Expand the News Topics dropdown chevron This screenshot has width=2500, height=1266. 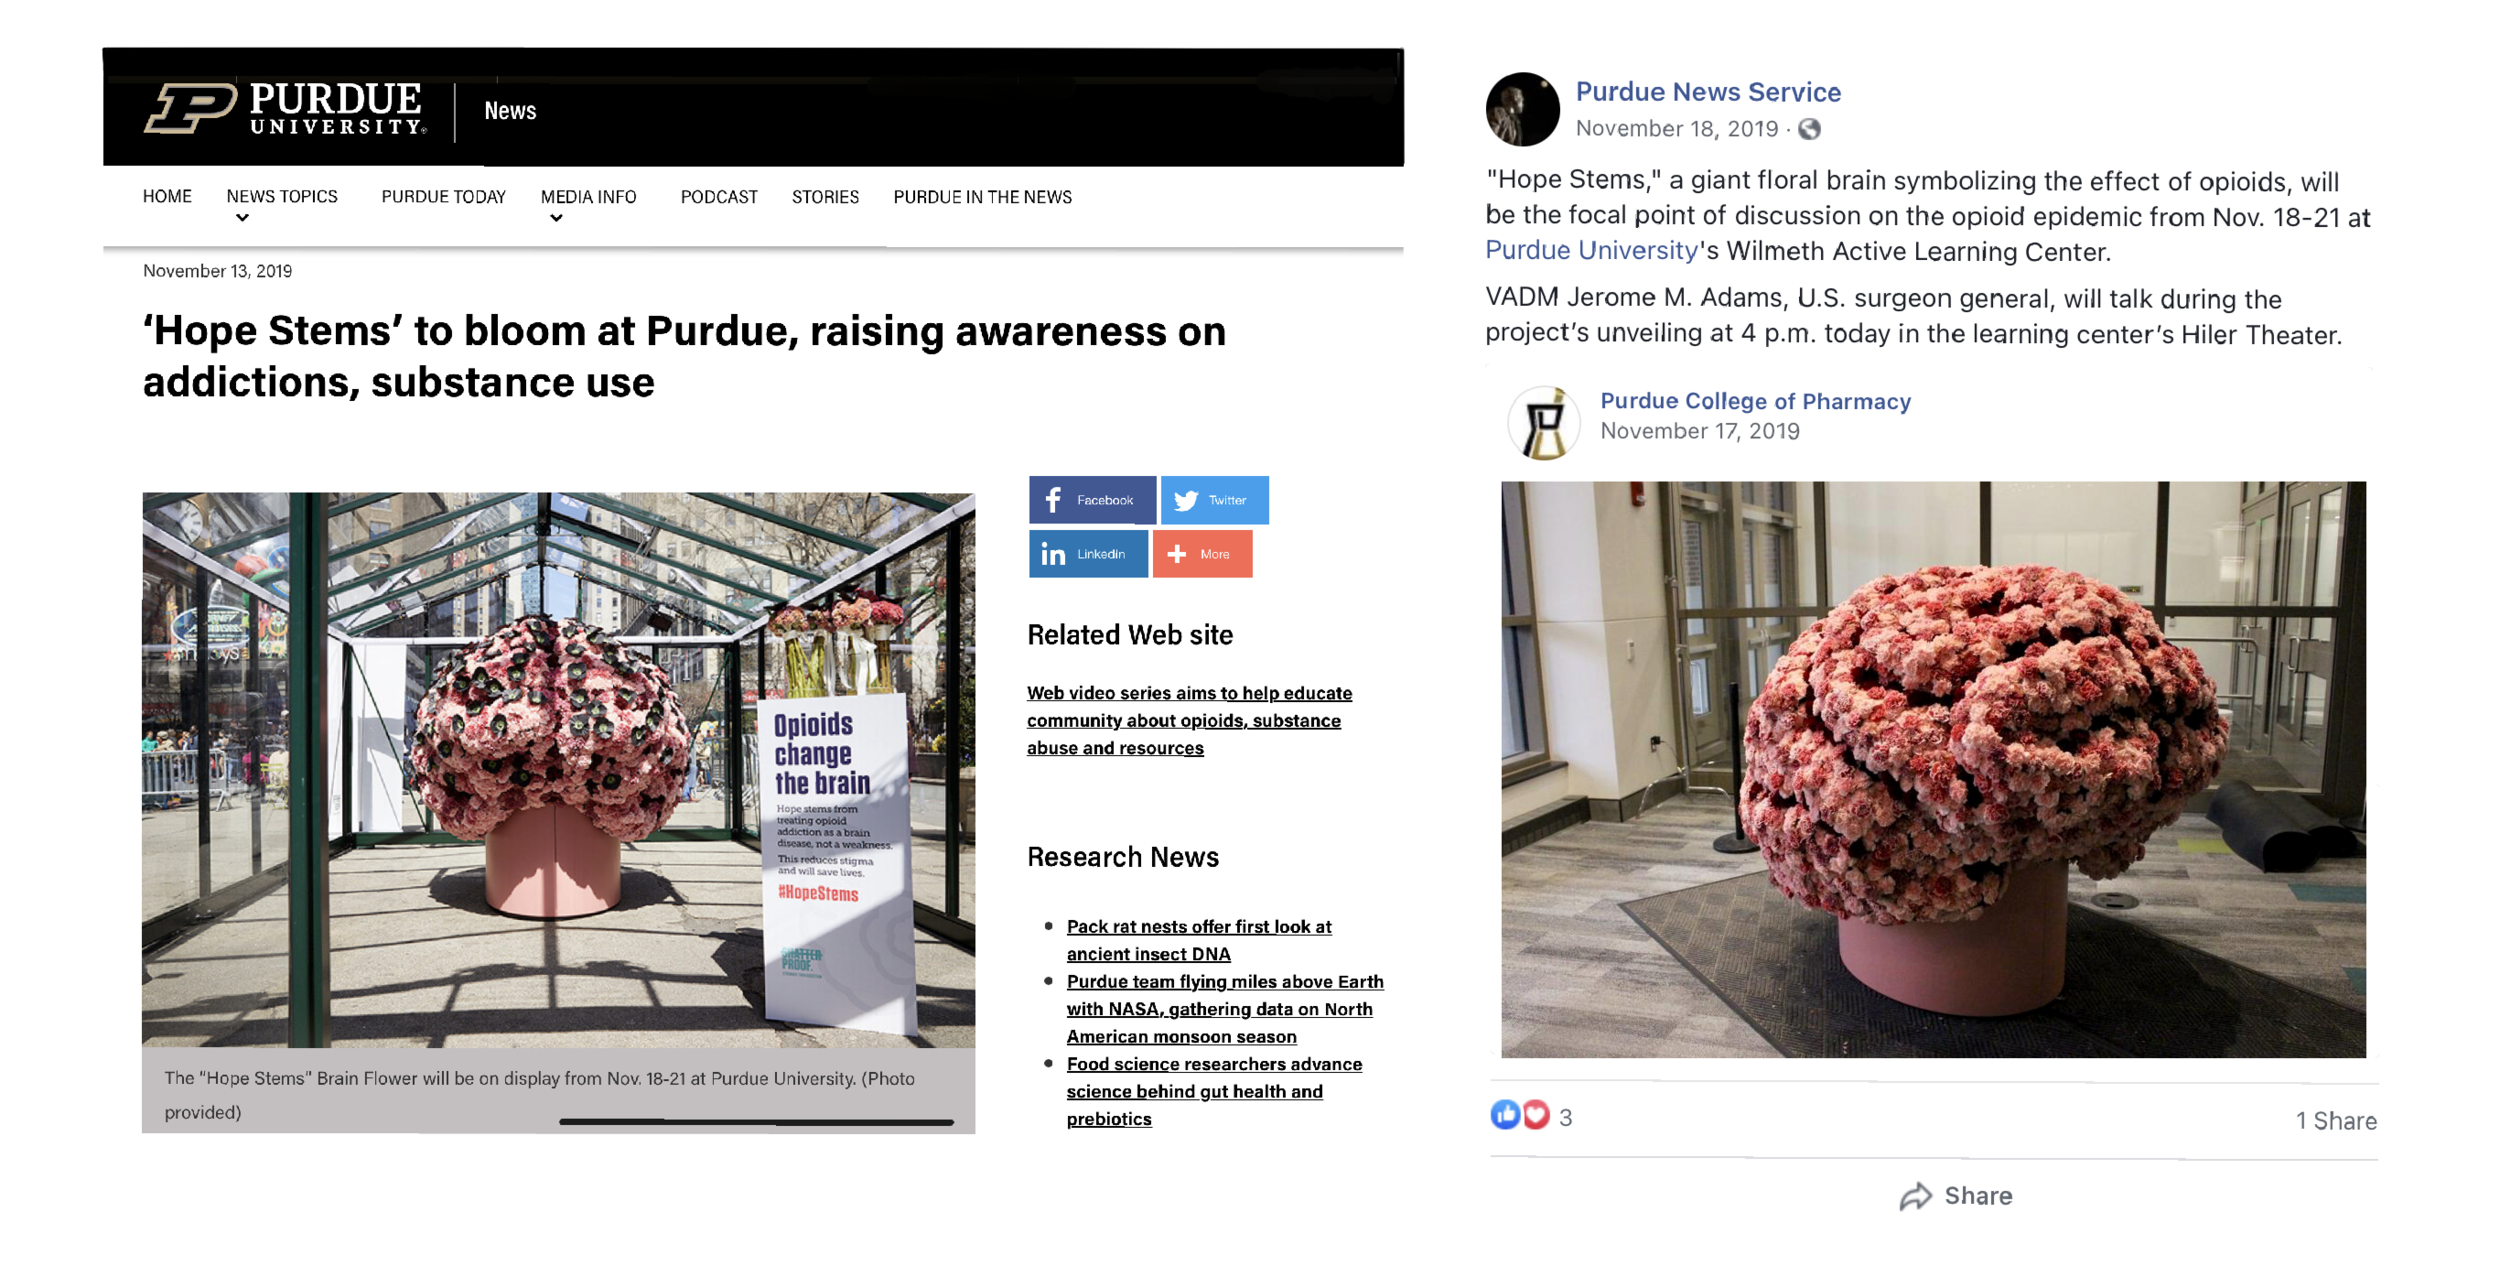click(242, 218)
